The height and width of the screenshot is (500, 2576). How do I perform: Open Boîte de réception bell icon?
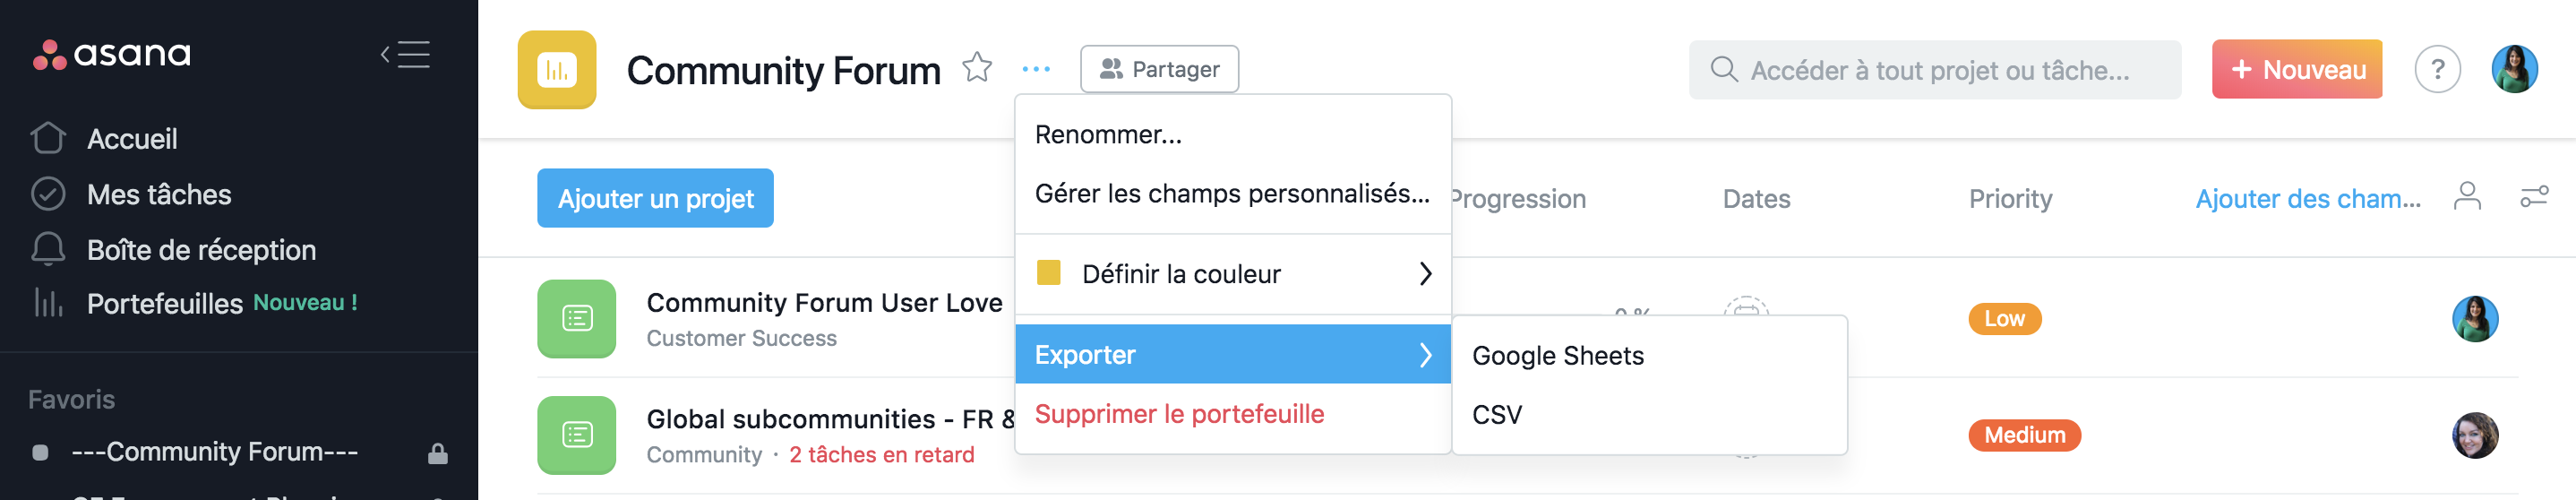click(48, 249)
